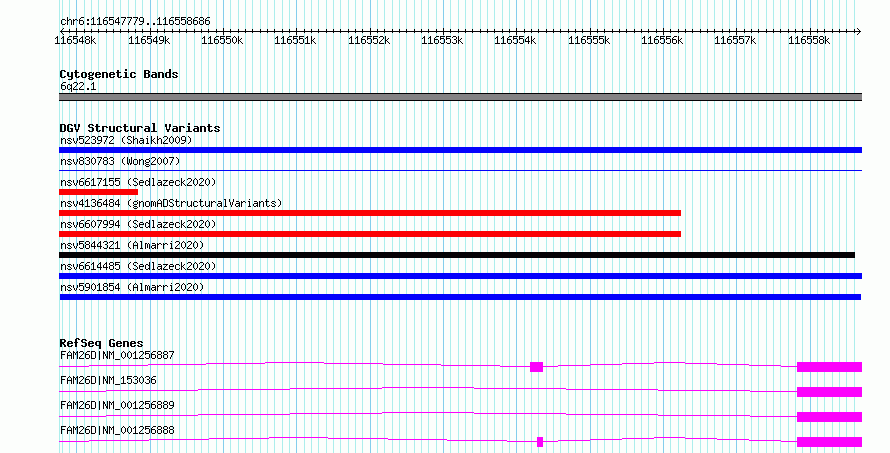Select the red nsv4136484 variant bar
This screenshot has height=453, width=890.
(370, 213)
